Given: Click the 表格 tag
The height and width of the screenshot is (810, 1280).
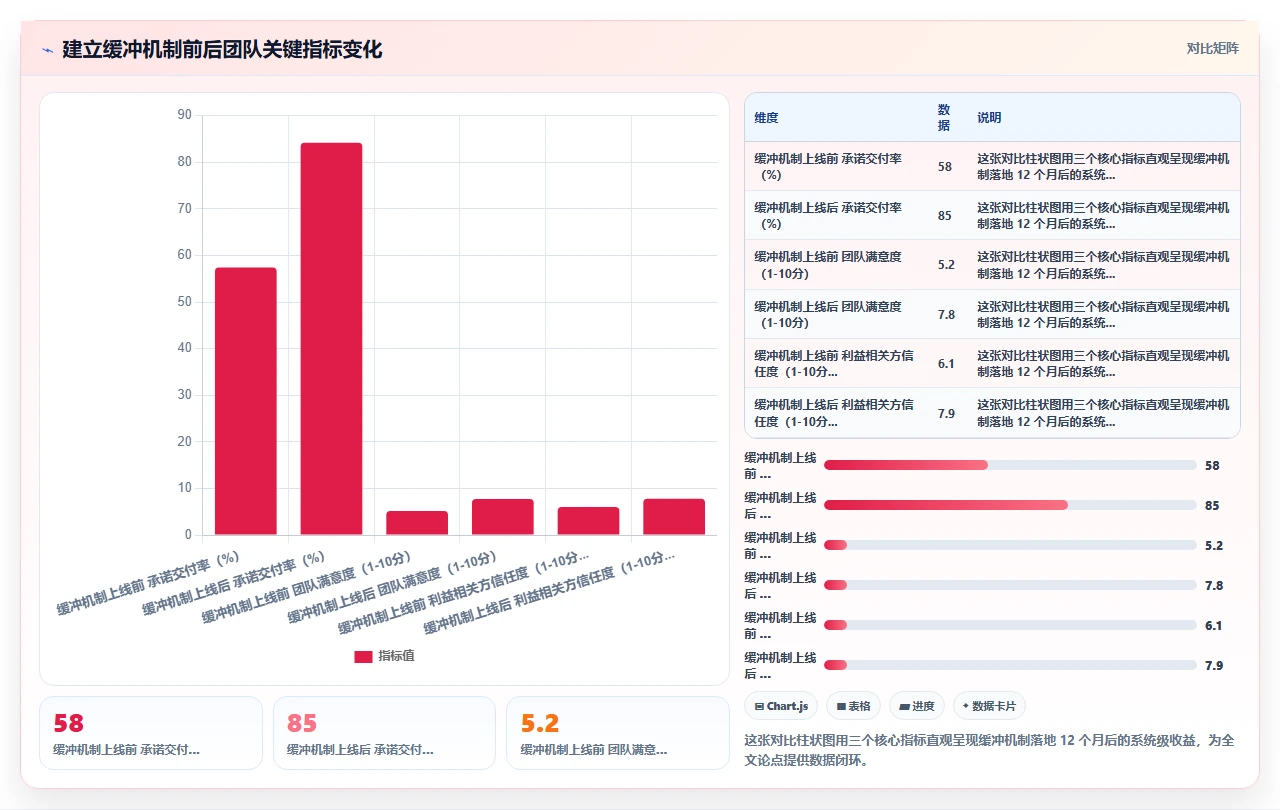Looking at the screenshot, I should click(853, 706).
